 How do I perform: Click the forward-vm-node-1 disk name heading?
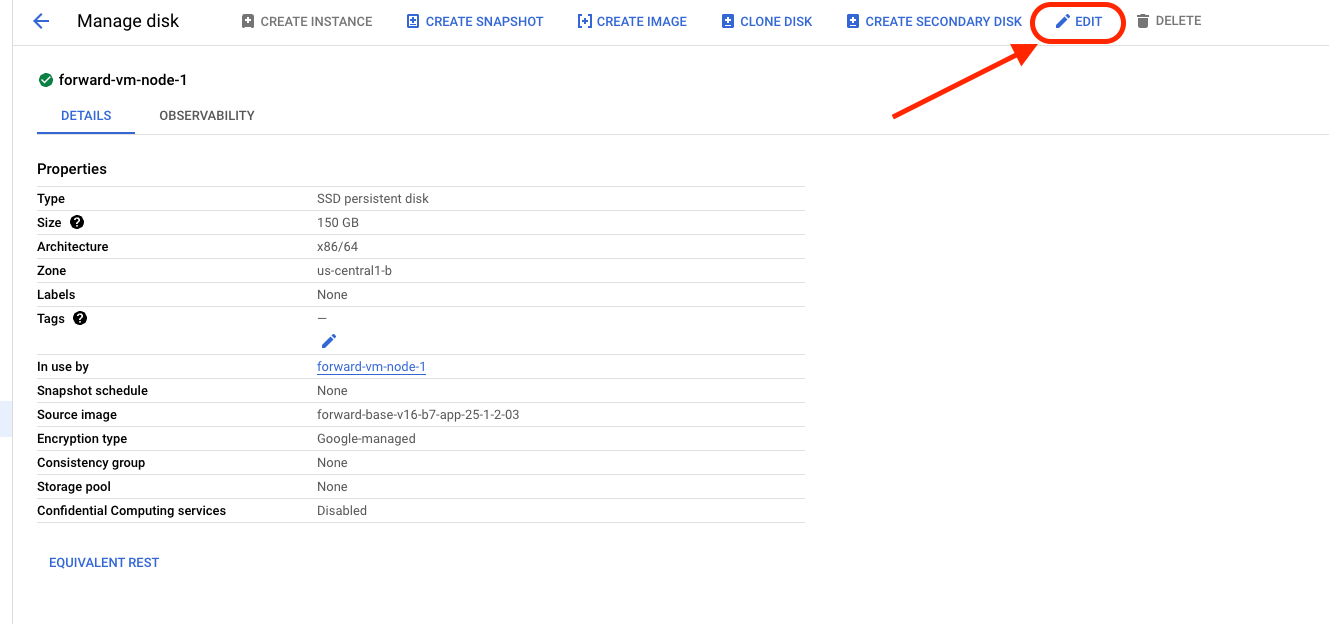122,80
